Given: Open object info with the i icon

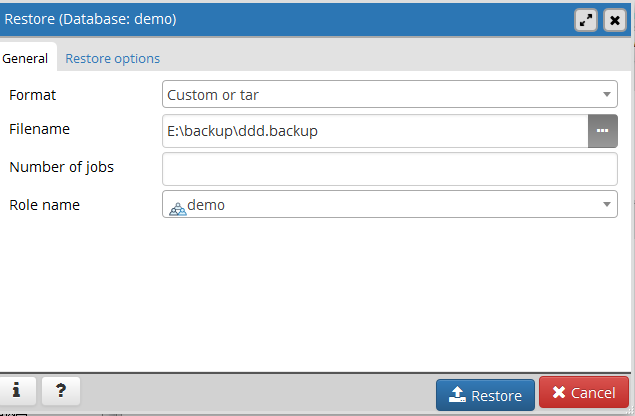Looking at the screenshot, I should [x=16, y=390].
